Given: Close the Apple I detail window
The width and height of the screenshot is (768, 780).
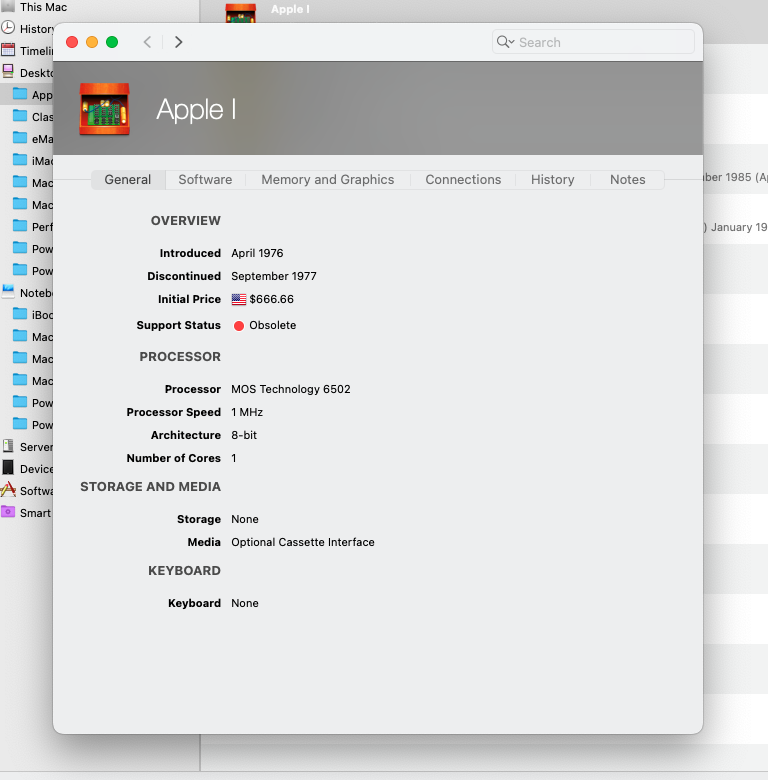Looking at the screenshot, I should click(x=72, y=42).
